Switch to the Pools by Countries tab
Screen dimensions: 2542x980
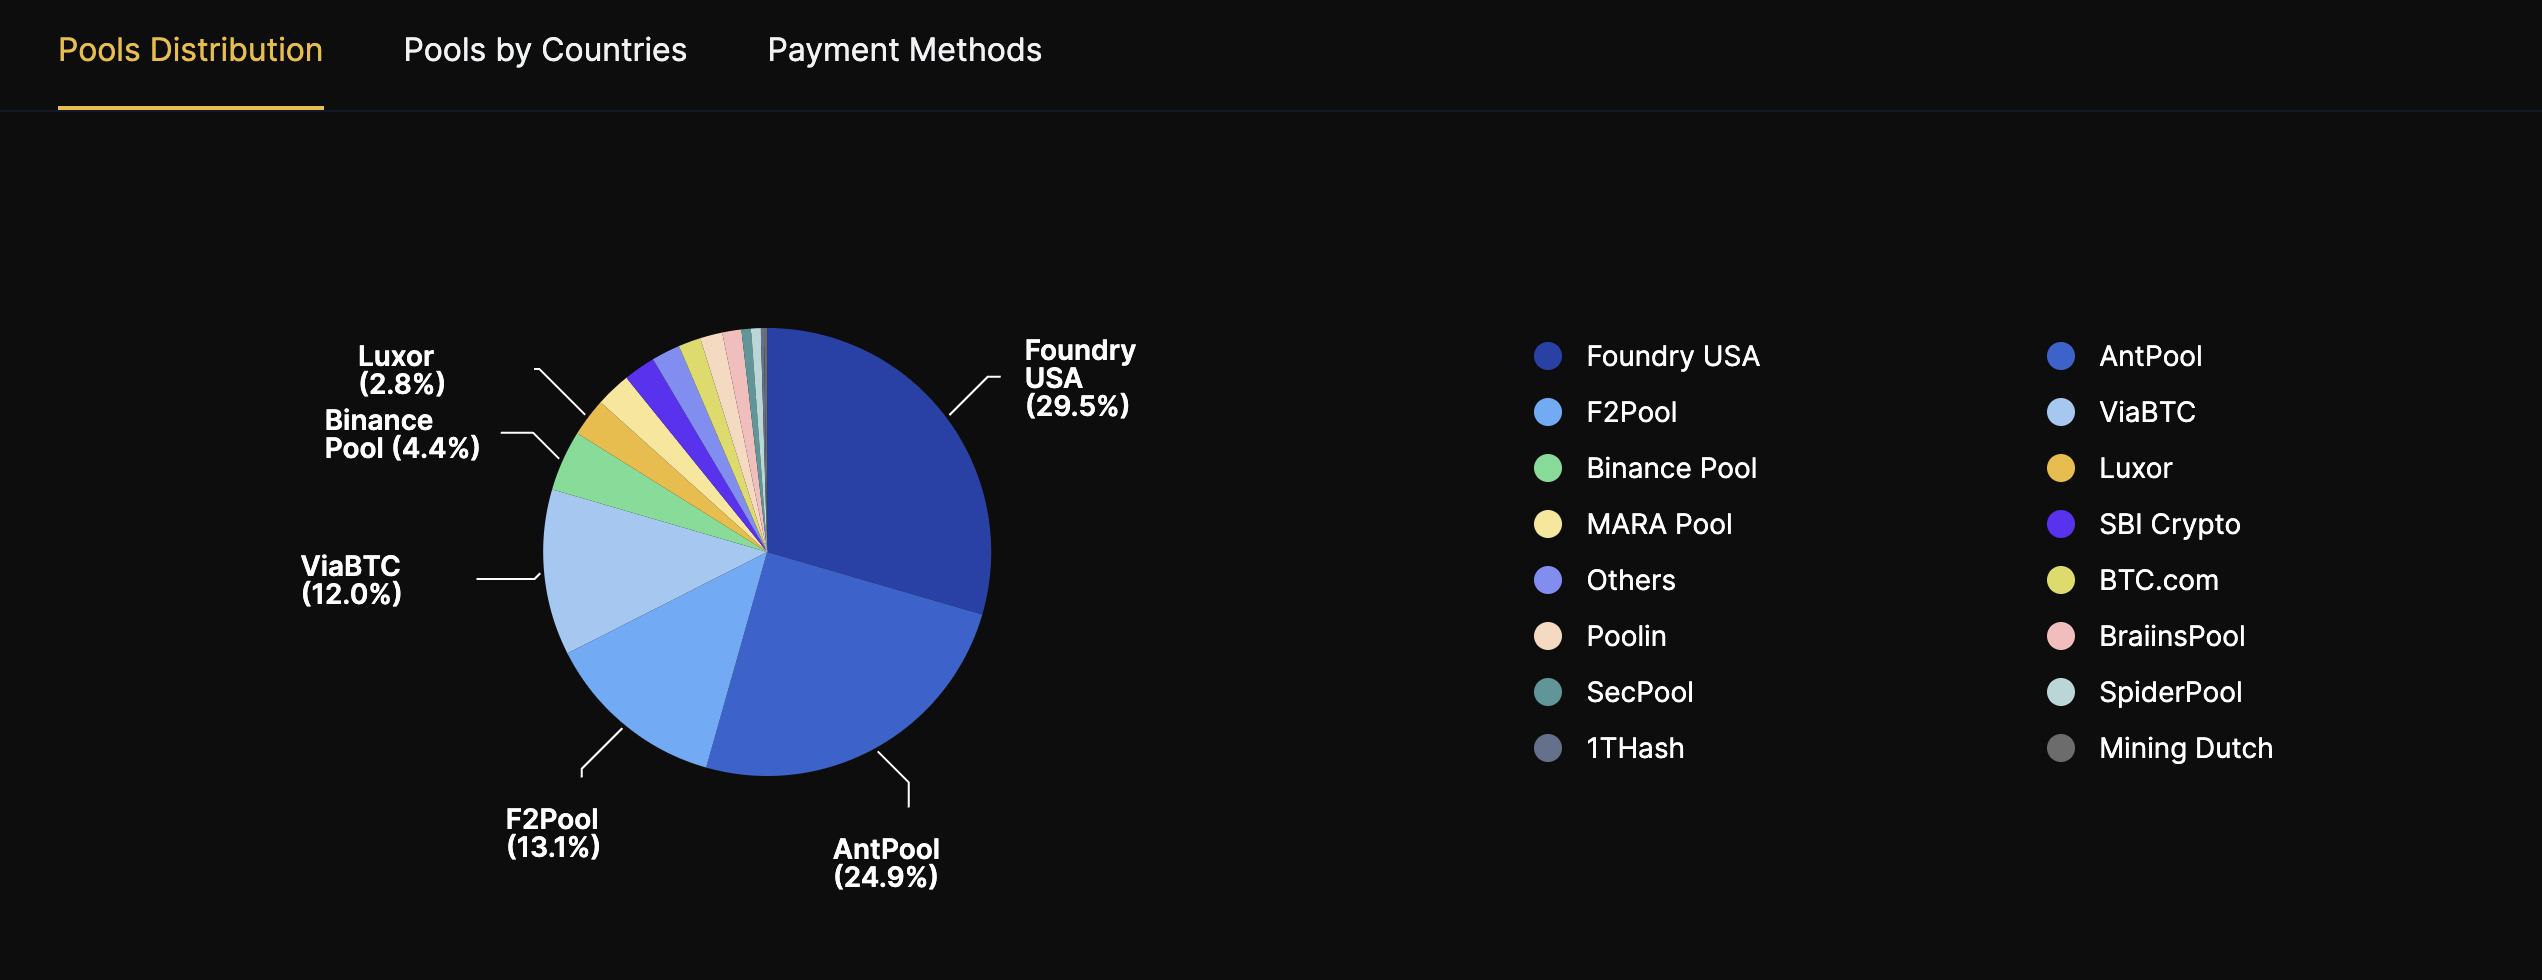pyautogui.click(x=545, y=50)
